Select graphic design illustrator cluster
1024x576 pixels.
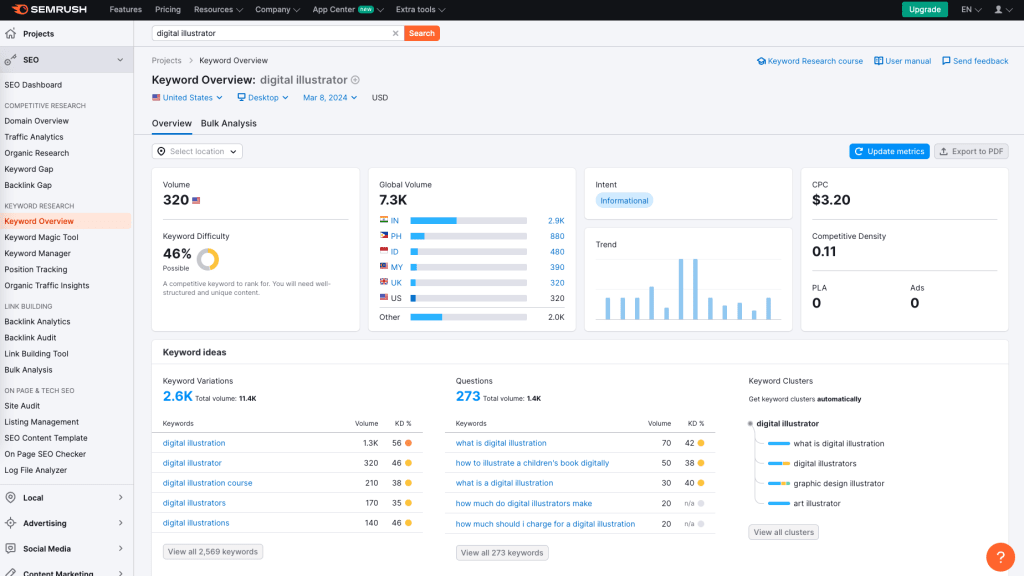pyautogui.click(x=839, y=483)
